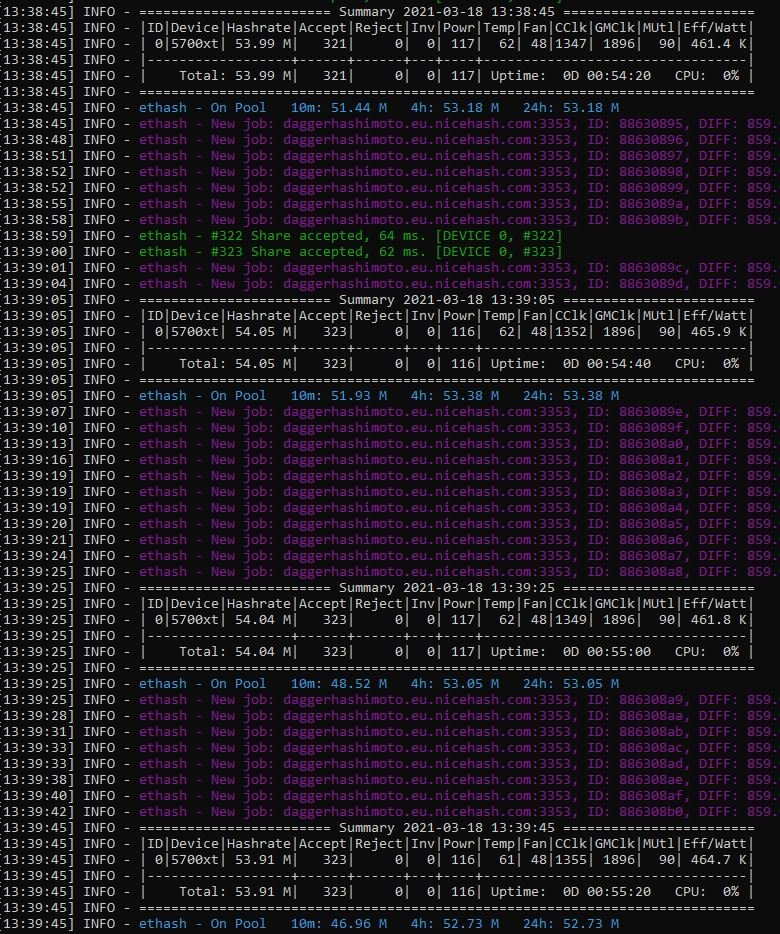Click the On Pool value '10m: 46.96 M'
Viewport: 780px width, 934px height.
[338, 924]
